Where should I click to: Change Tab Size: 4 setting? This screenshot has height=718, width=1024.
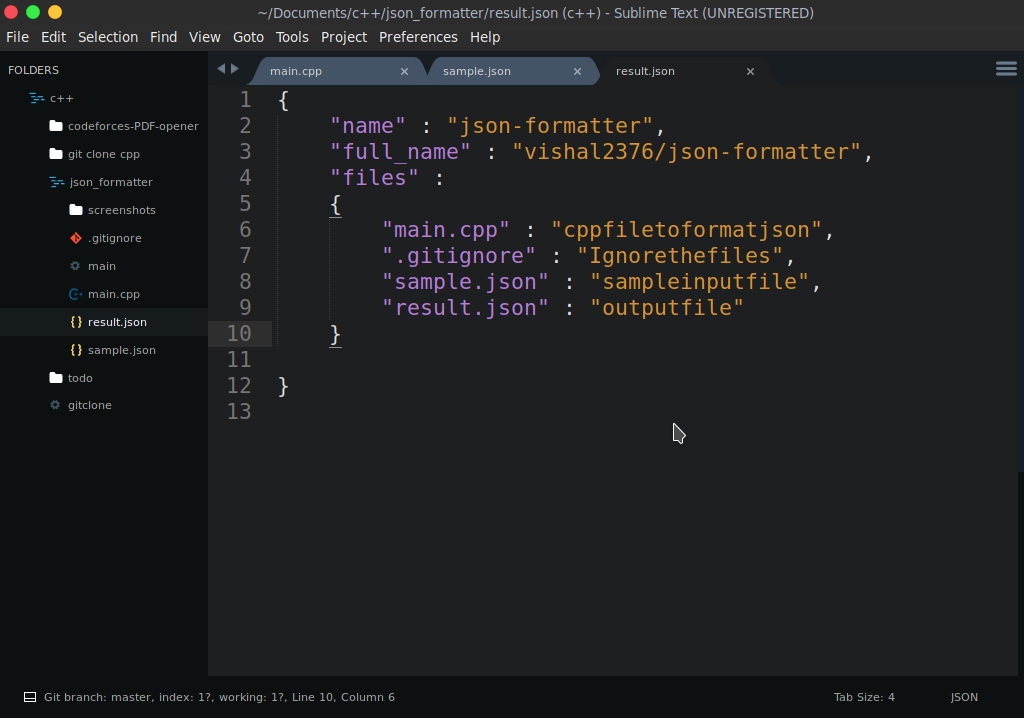pyautogui.click(x=864, y=697)
